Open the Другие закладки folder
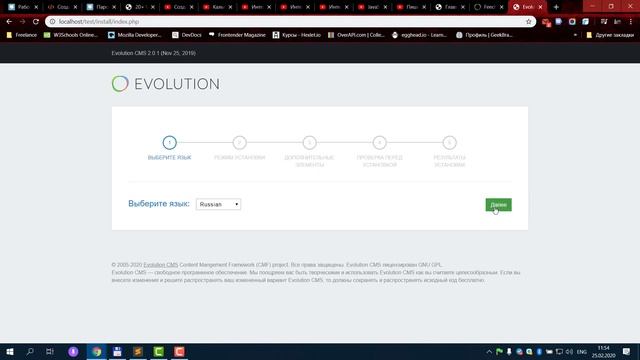640x360 pixels. pos(610,35)
